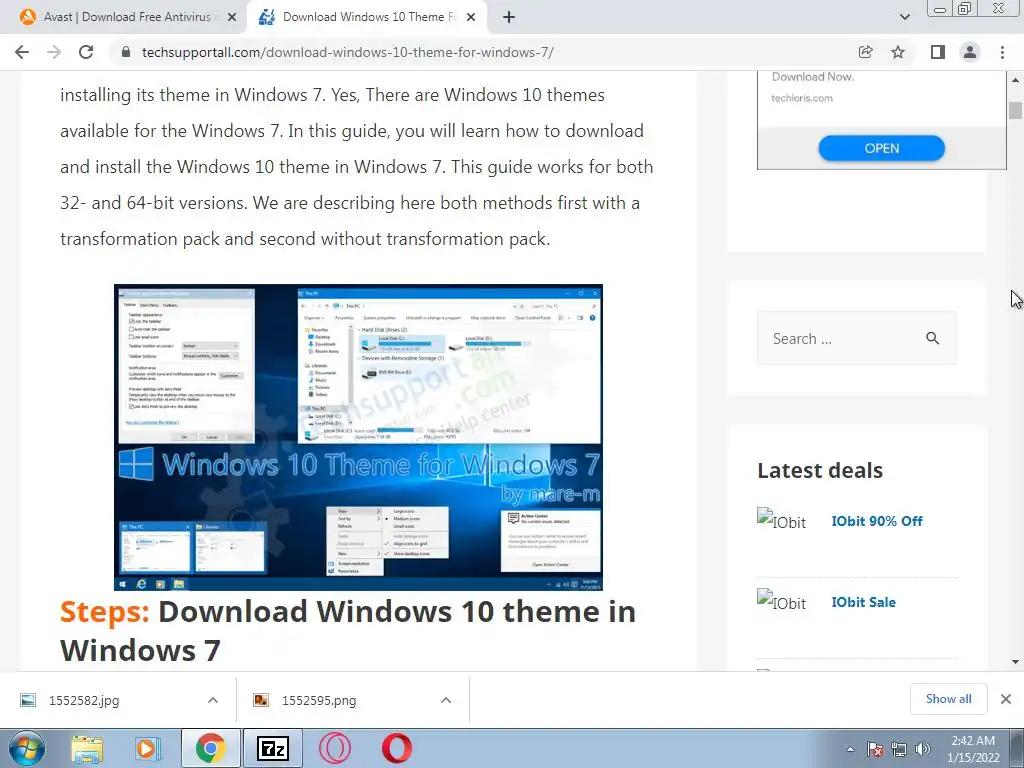Click the Steps Download Windows 10 theme heading
This screenshot has width=1024, height=768.
click(347, 631)
